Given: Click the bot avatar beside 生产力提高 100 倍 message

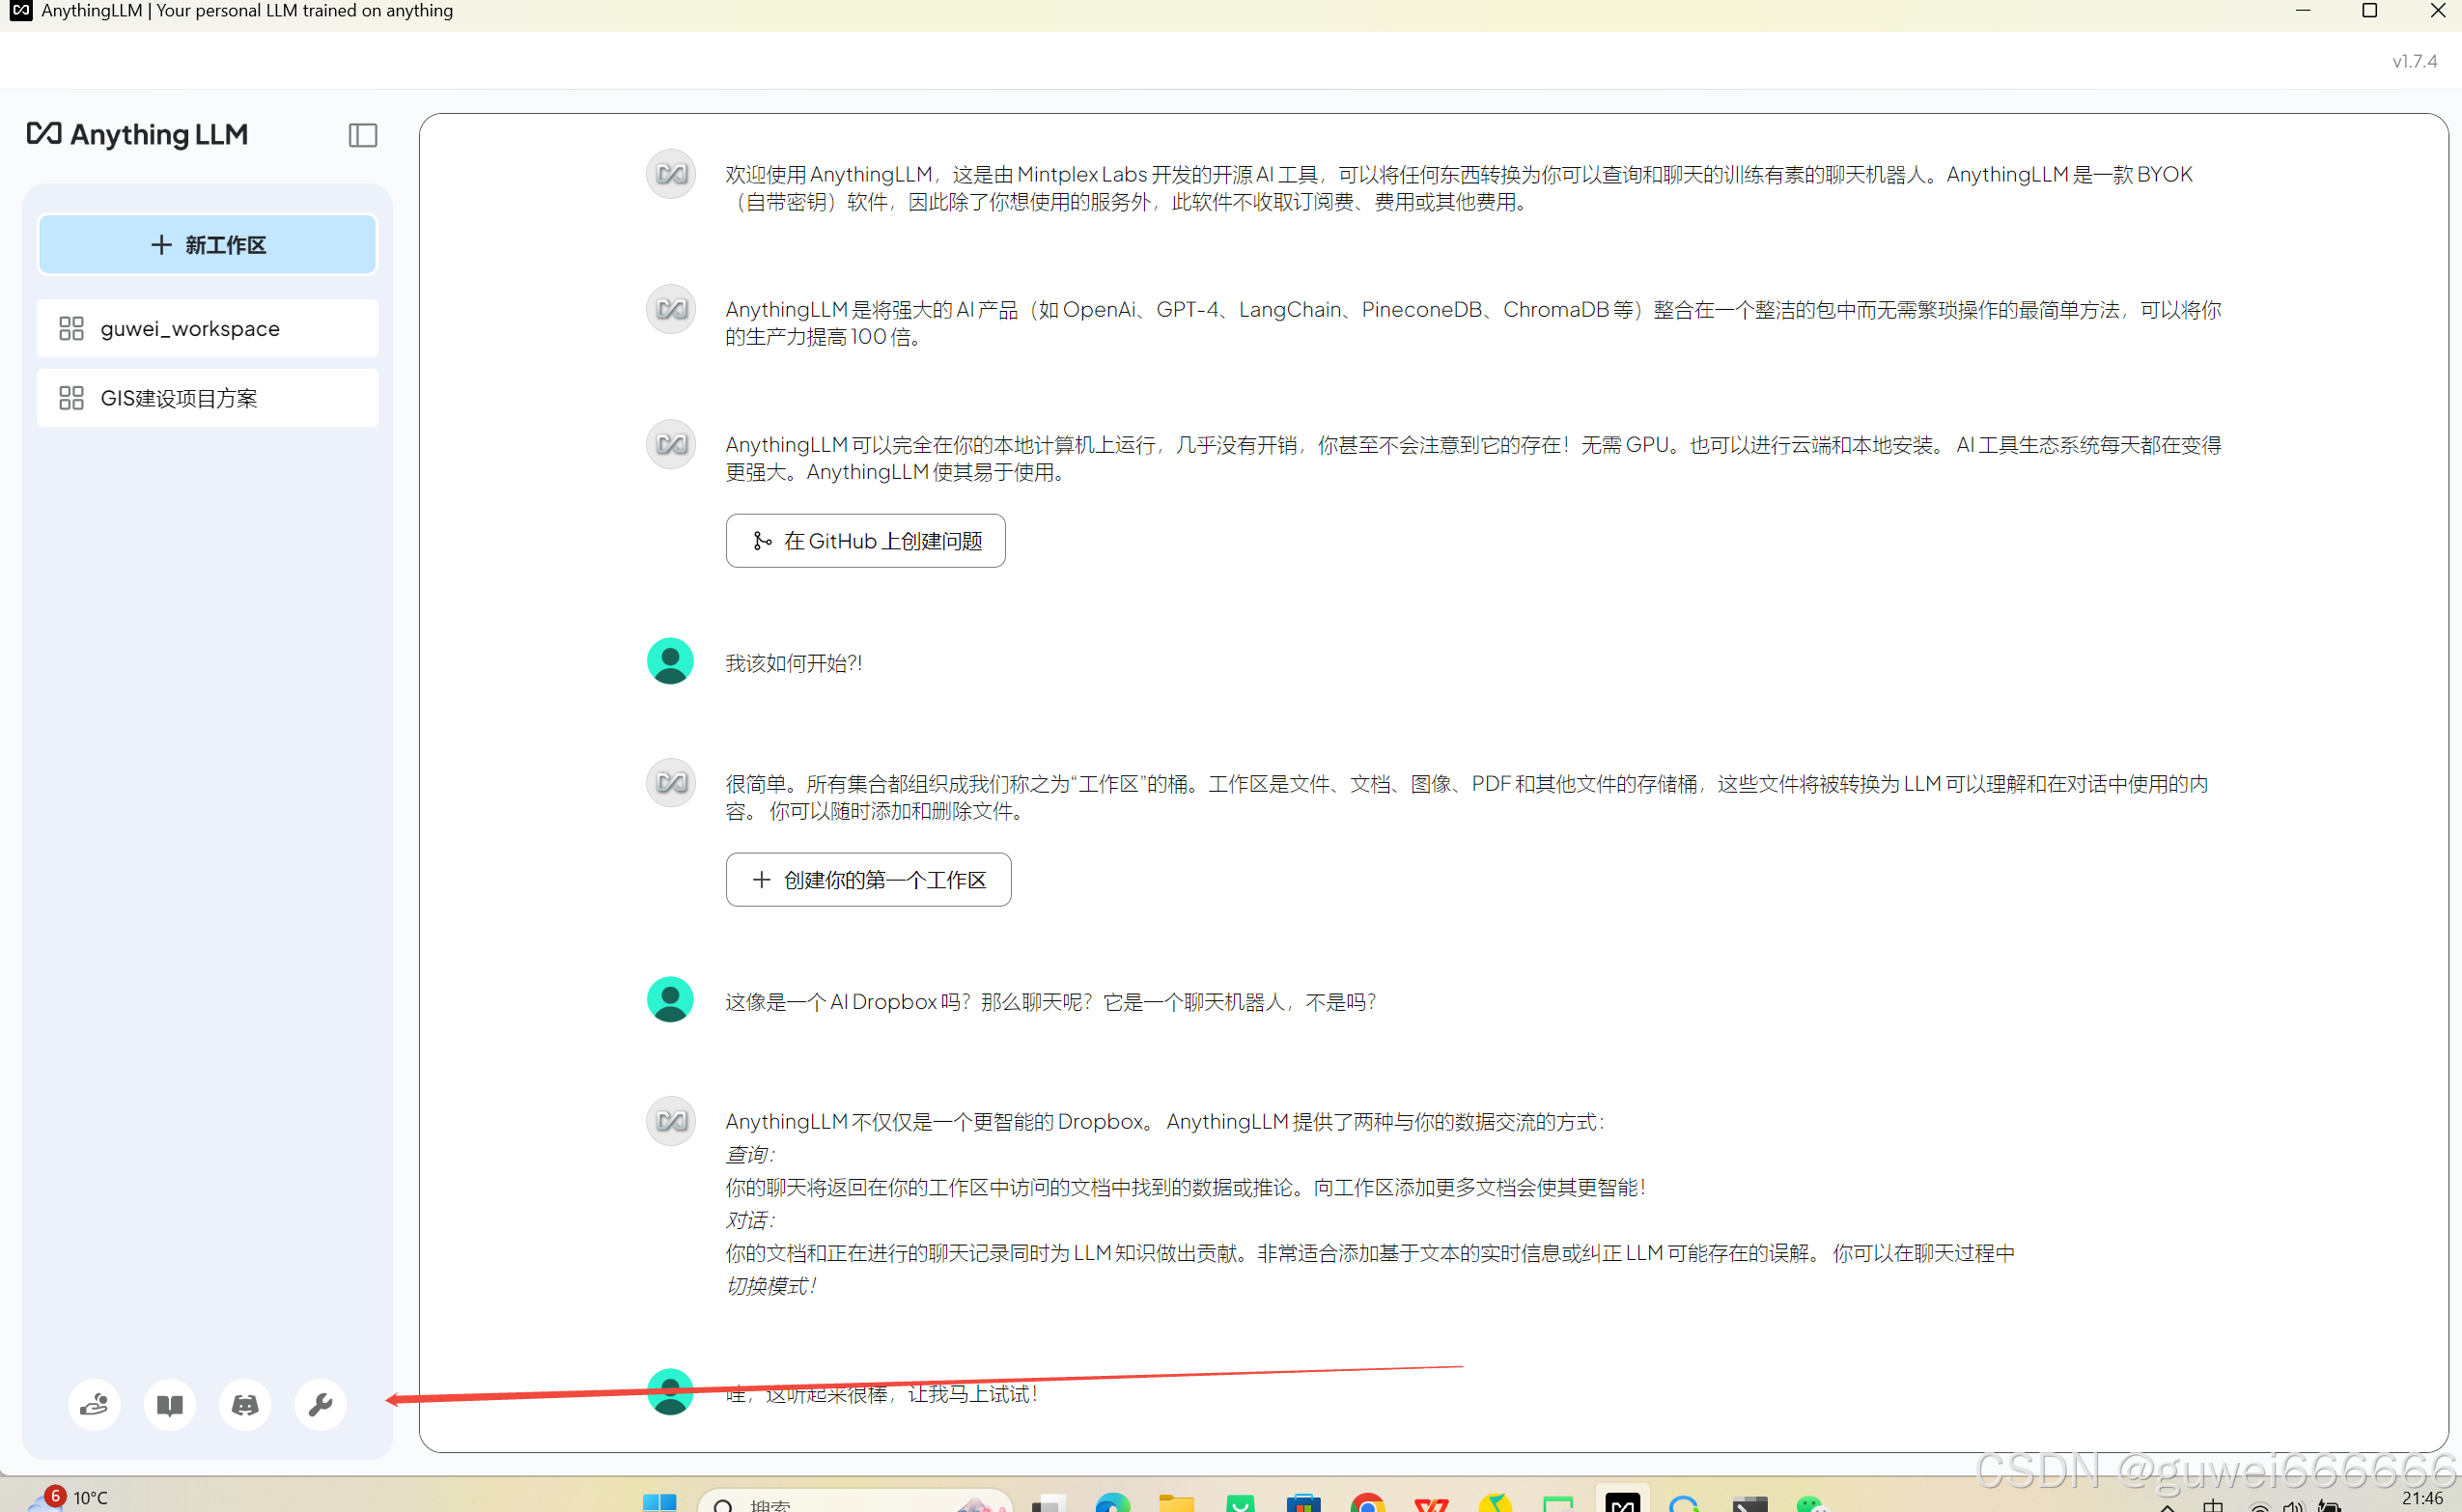Looking at the screenshot, I should click(x=671, y=310).
